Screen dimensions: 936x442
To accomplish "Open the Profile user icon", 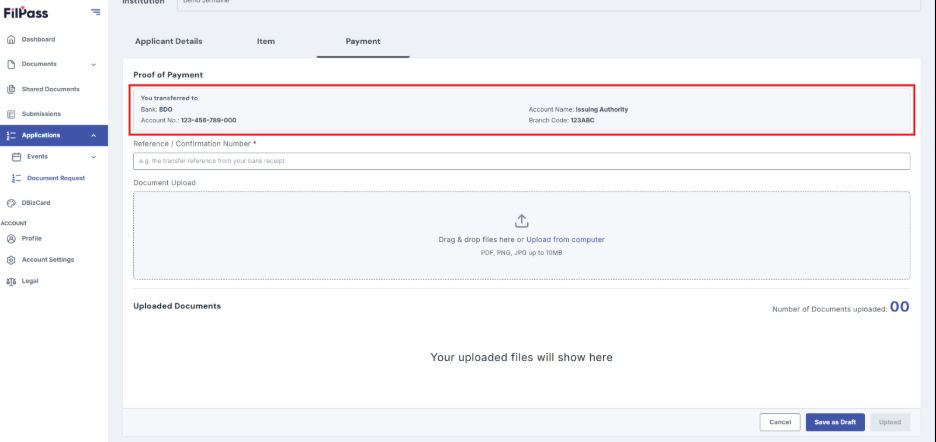I will [11, 238].
